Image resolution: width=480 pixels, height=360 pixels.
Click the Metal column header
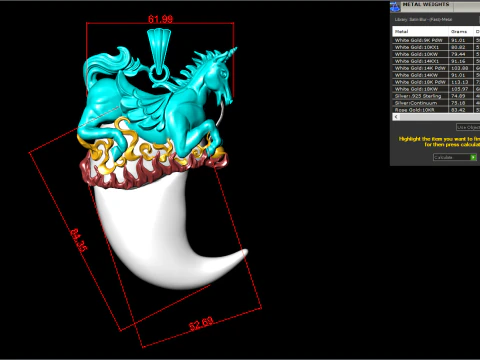[x=420, y=31]
